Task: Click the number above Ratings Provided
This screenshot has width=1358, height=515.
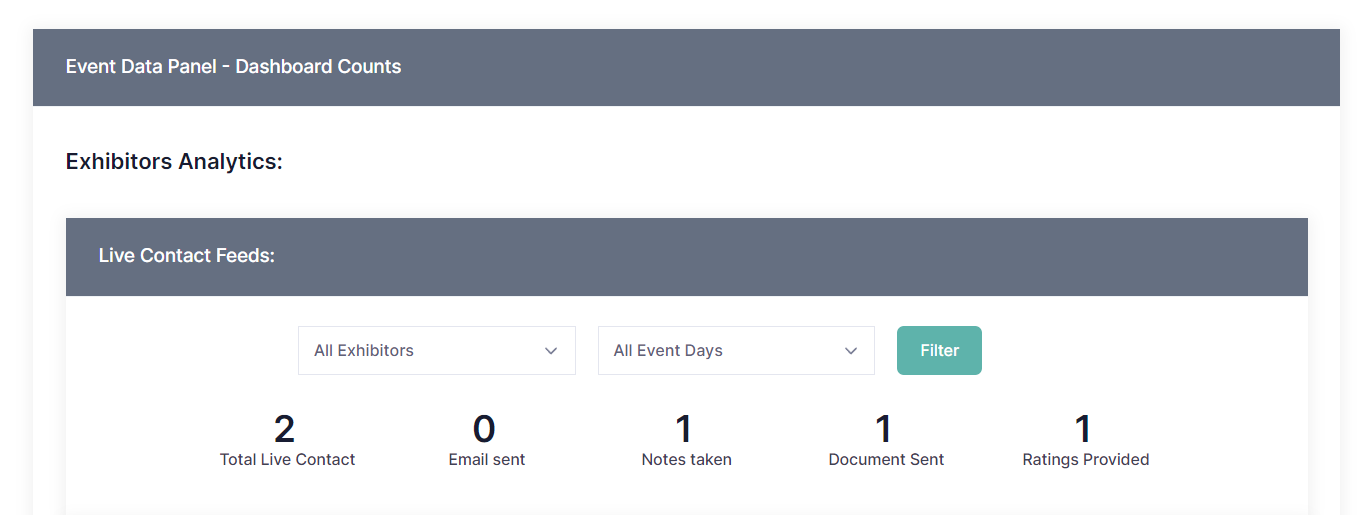Action: coord(1083,429)
